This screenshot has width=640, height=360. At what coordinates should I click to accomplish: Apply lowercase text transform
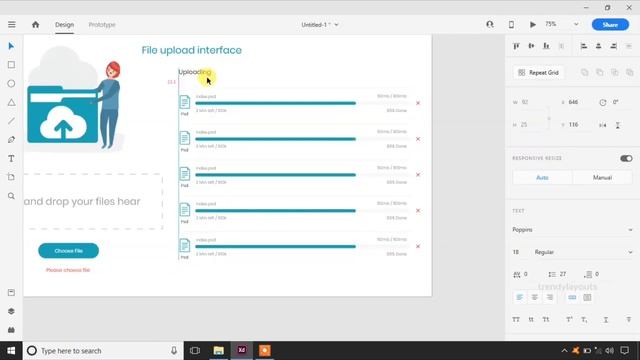point(531,319)
